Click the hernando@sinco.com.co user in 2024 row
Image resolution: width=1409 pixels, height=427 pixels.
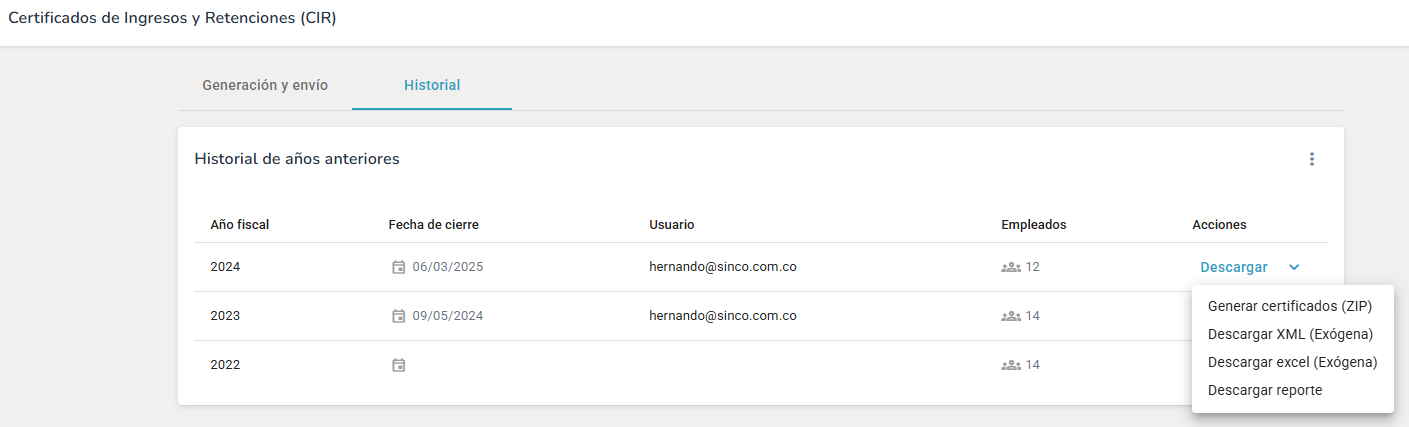tap(722, 267)
